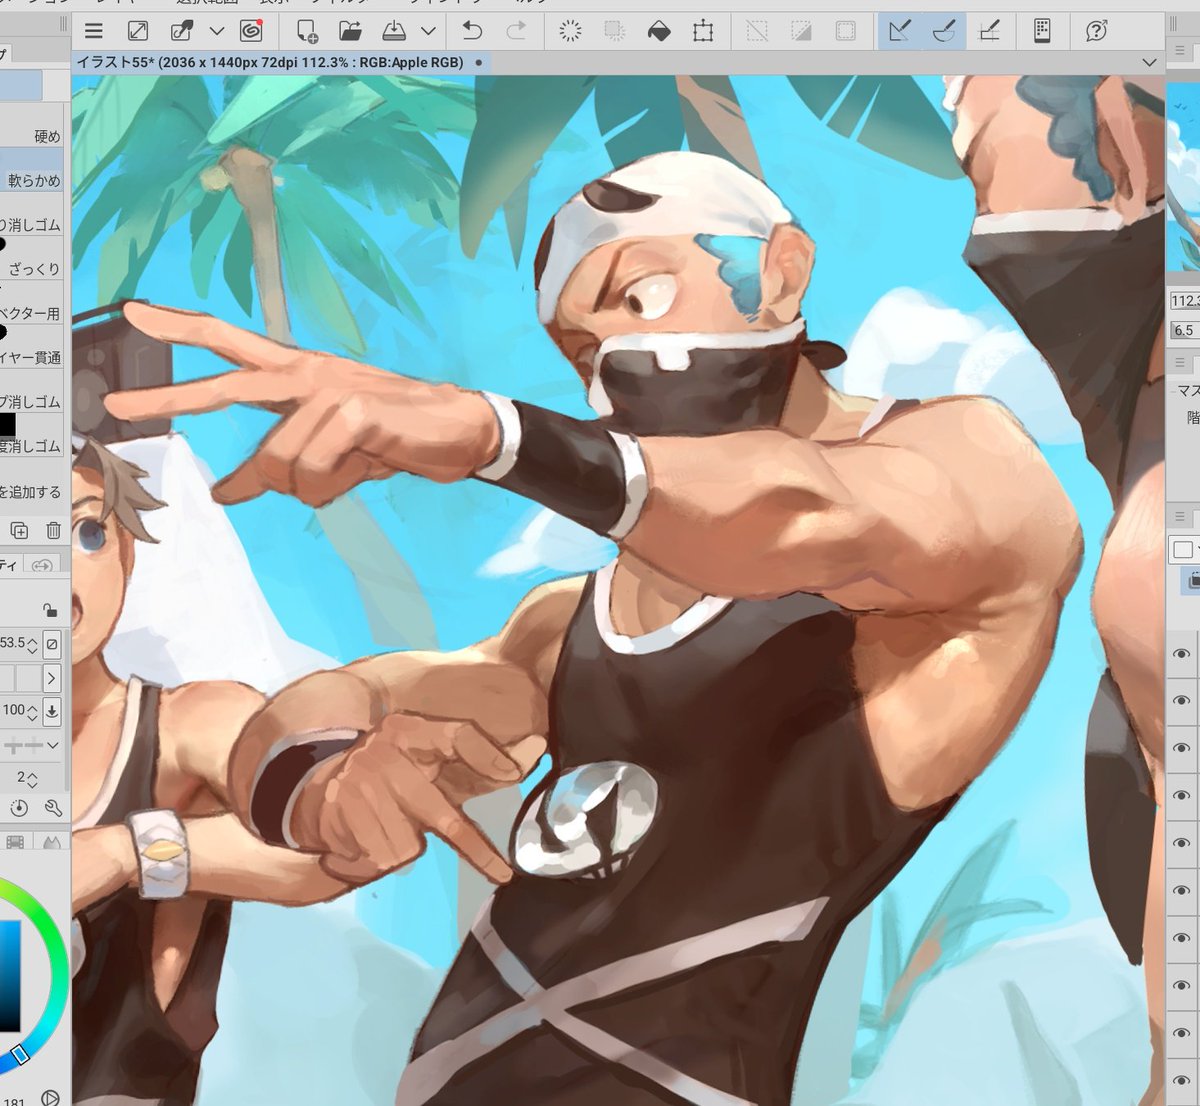Screen dimensions: 1200x1106
Task: Open the マス panel grip menu icon
Action: click(1180, 362)
